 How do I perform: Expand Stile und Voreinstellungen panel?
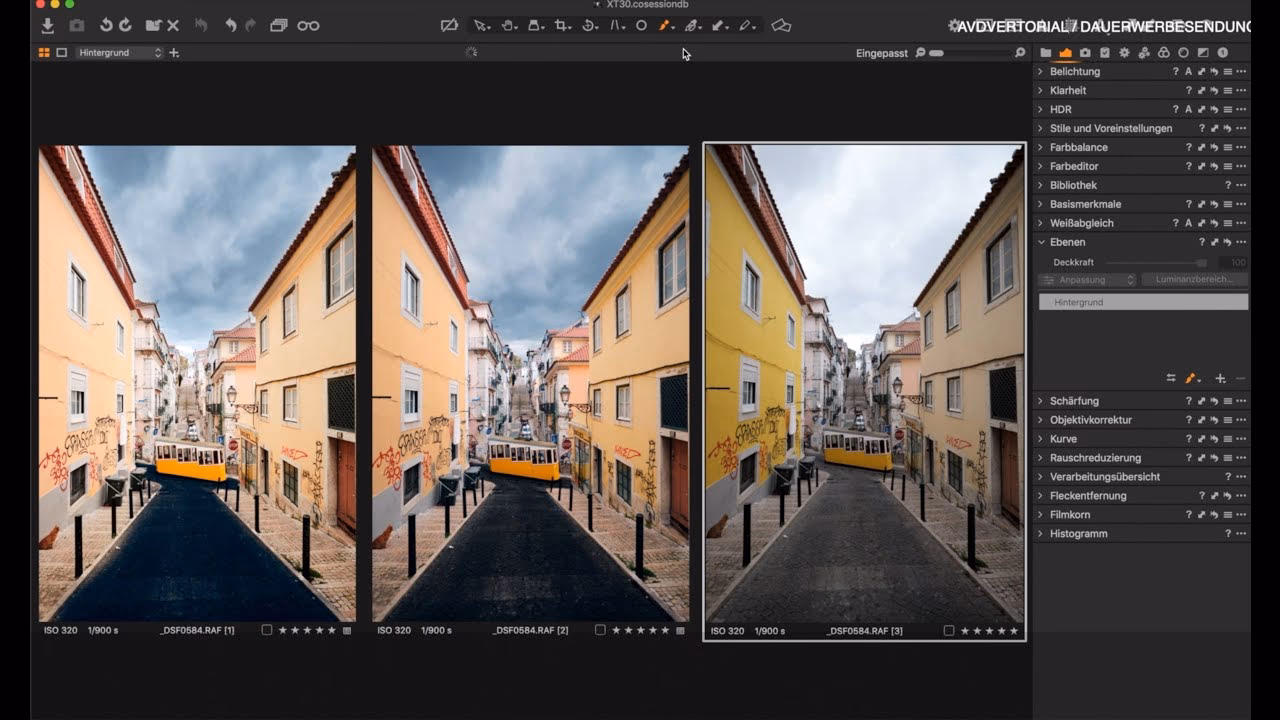pyautogui.click(x=1040, y=128)
